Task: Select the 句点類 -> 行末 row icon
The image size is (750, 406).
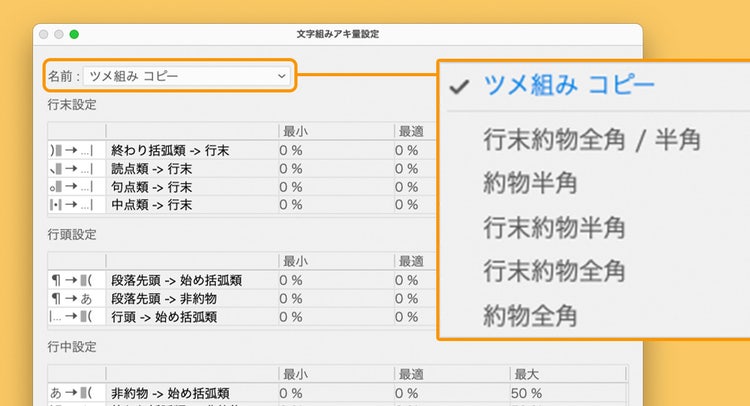Action: point(76,186)
